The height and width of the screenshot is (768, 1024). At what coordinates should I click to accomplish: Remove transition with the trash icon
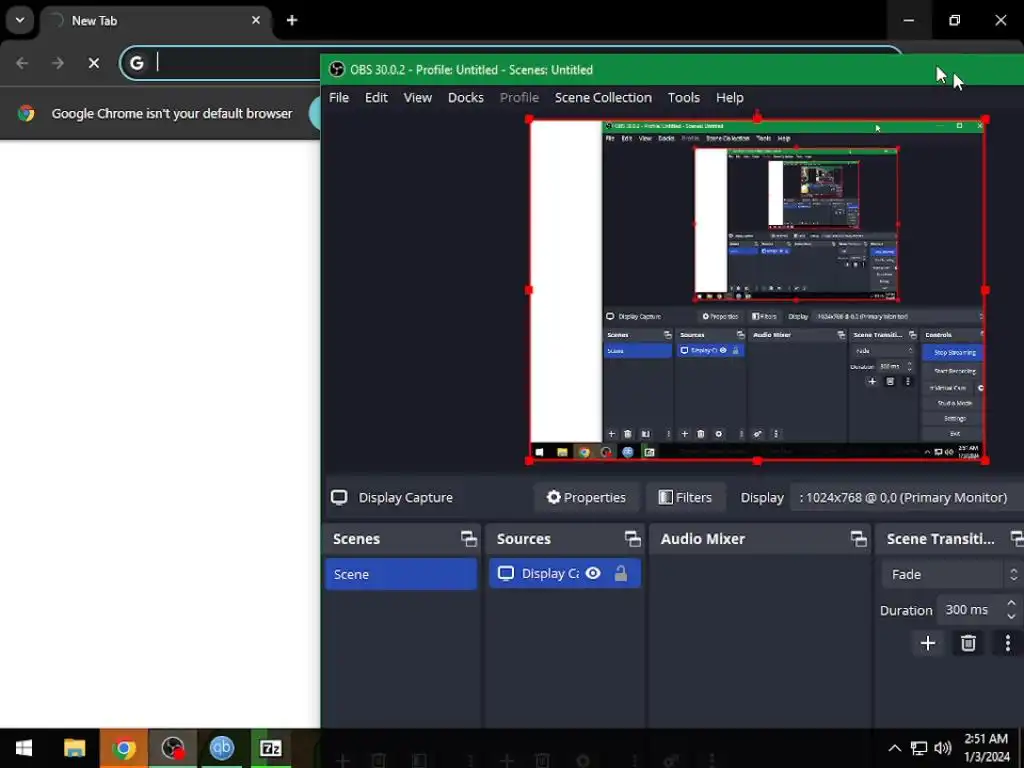pyautogui.click(x=968, y=643)
